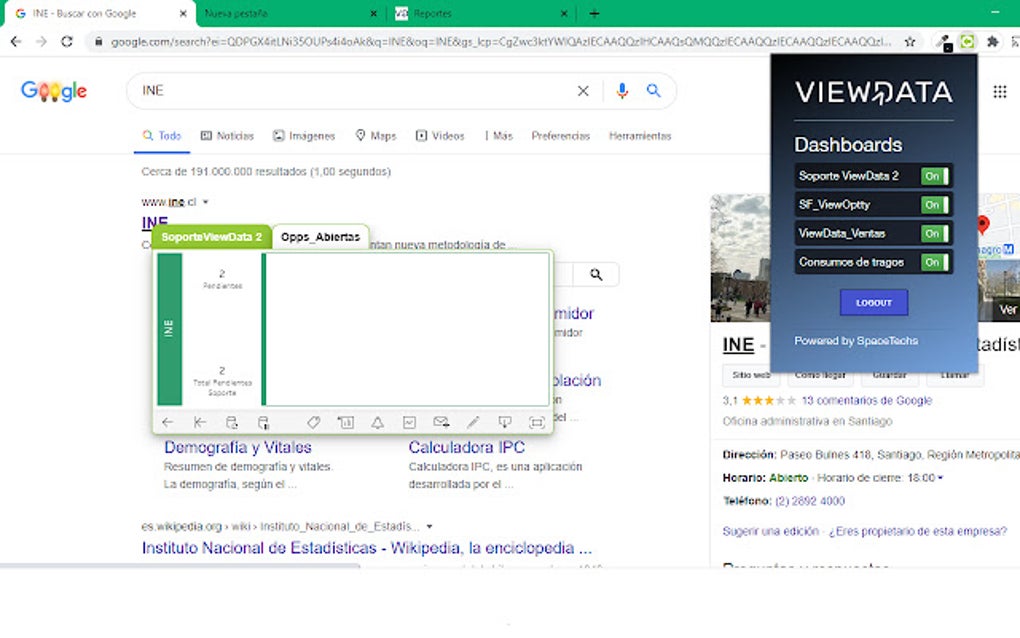This screenshot has width=1020, height=638.
Task: Open the Google apps grid icon
Action: [x=999, y=91]
